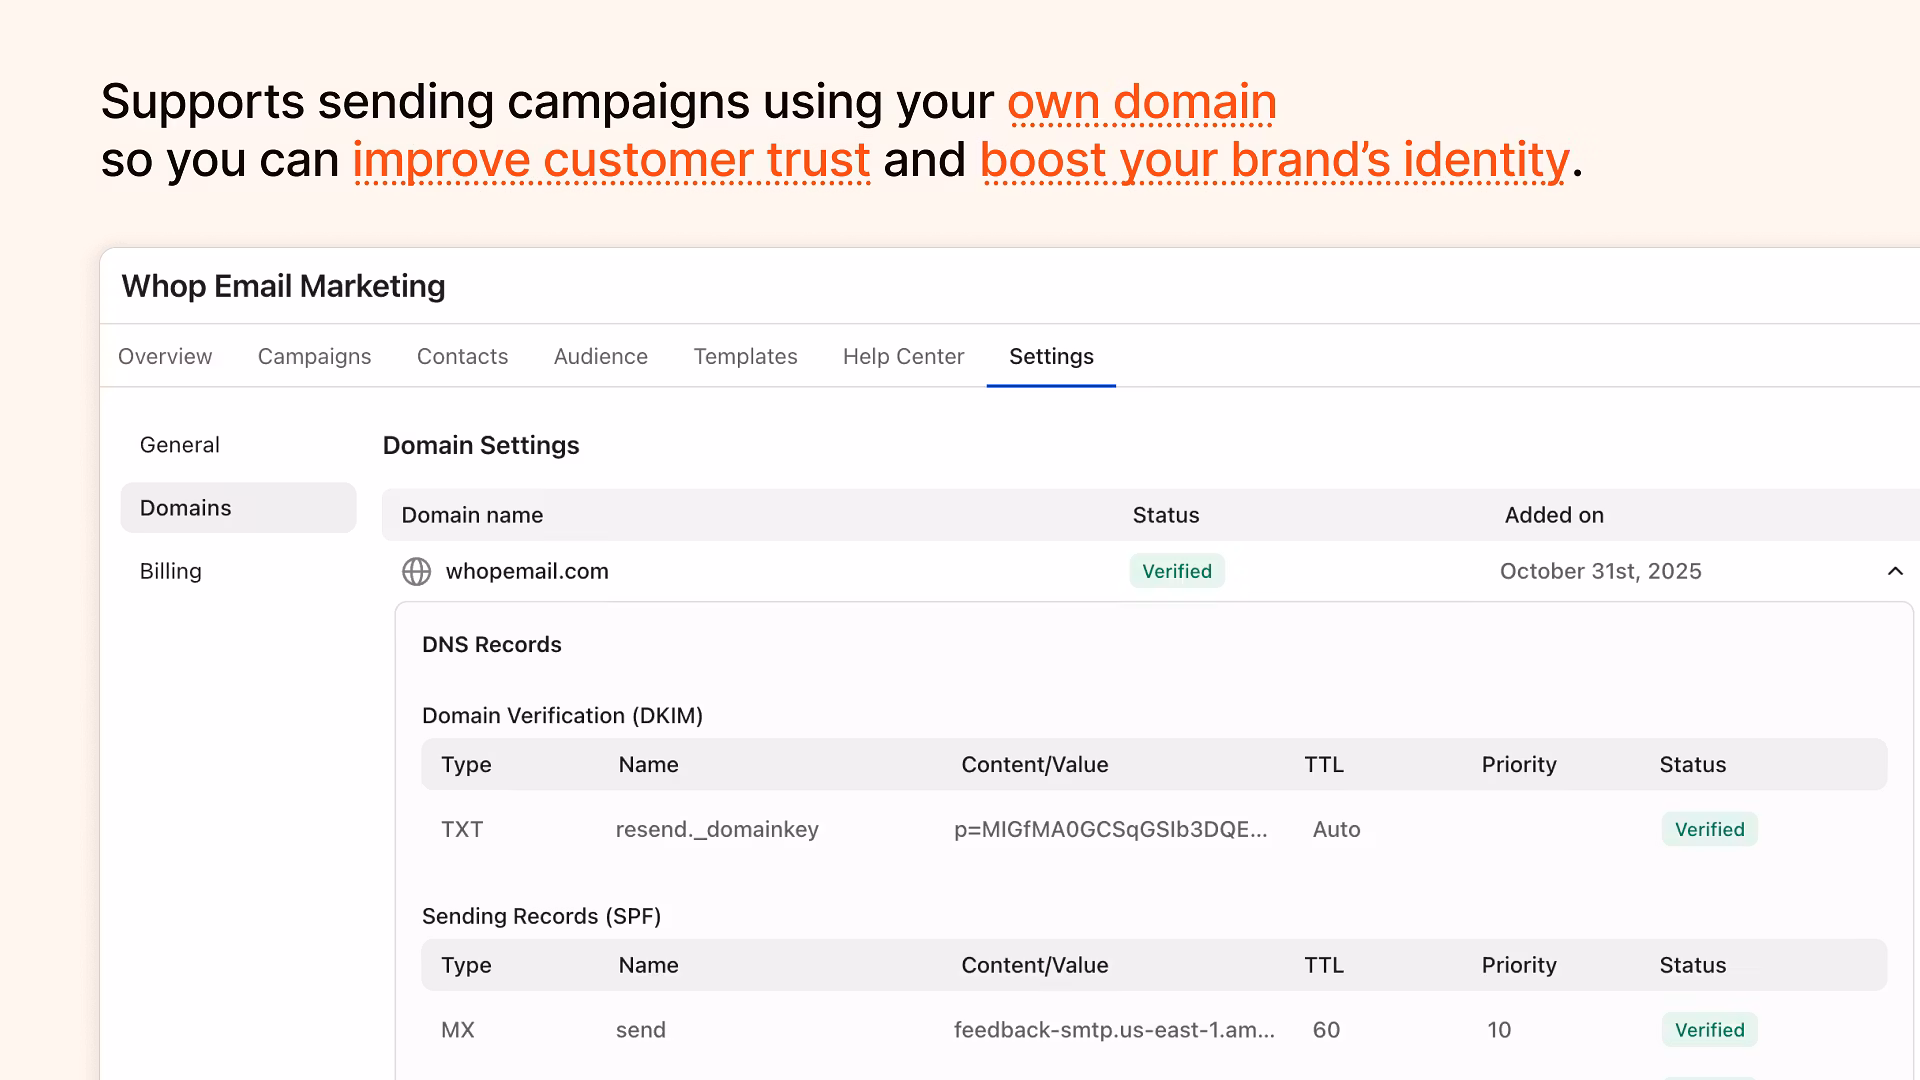Open the Audience tab
Screen dimensions: 1920x1080
[600, 357]
